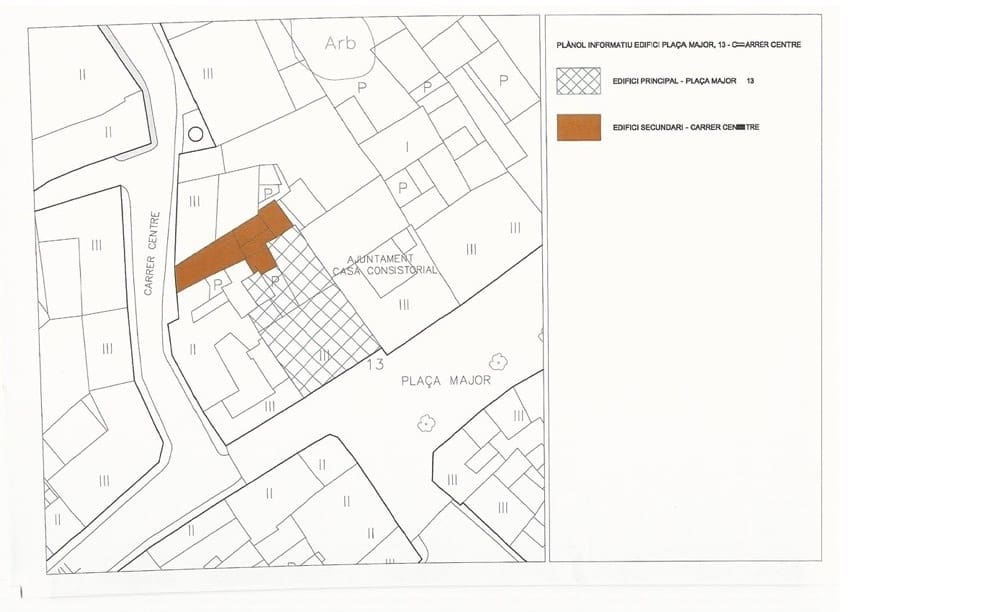The height and width of the screenshot is (612, 1008).
Task: Click the crosshatched Edifici Principal legend swatch
Action: click(x=579, y=81)
